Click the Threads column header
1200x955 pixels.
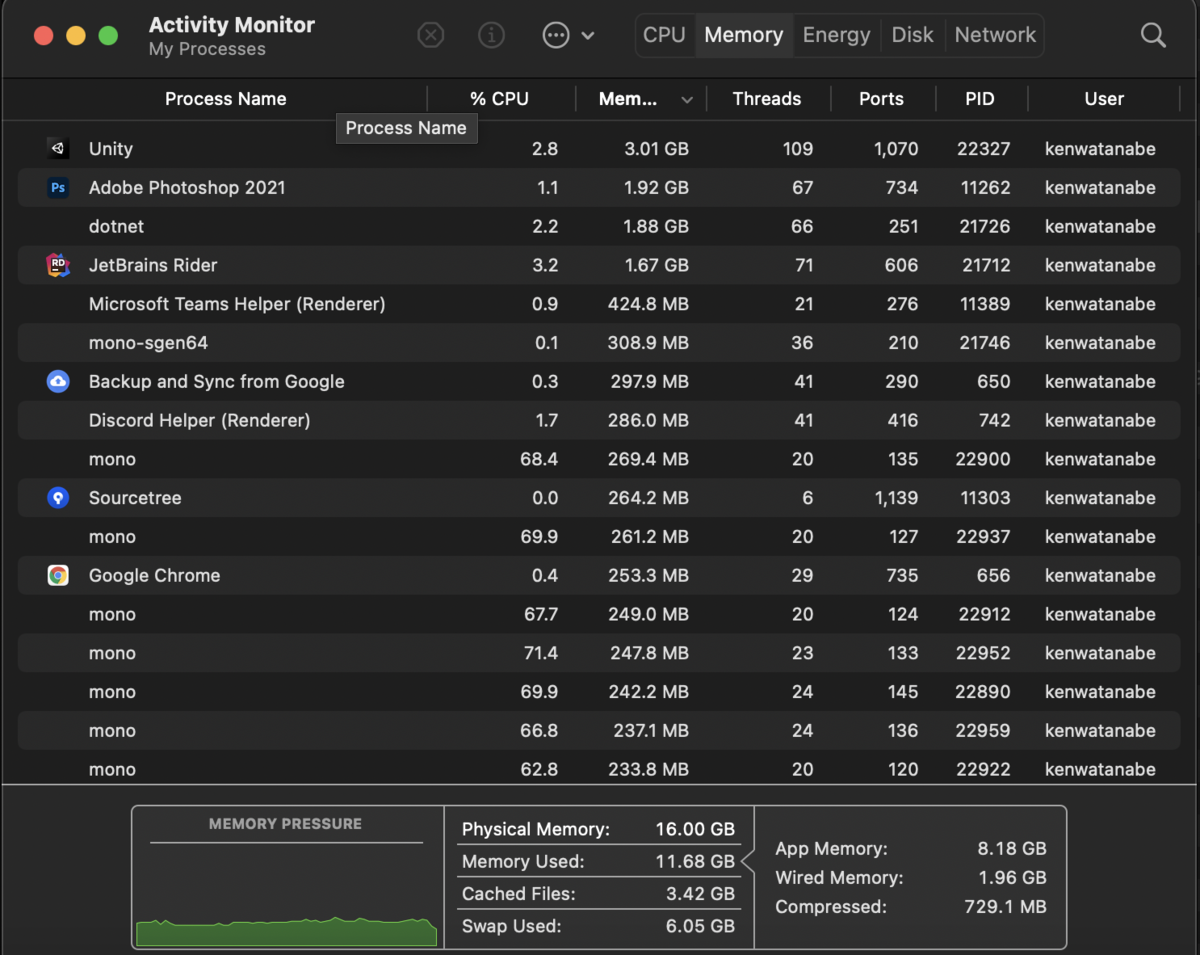[767, 99]
